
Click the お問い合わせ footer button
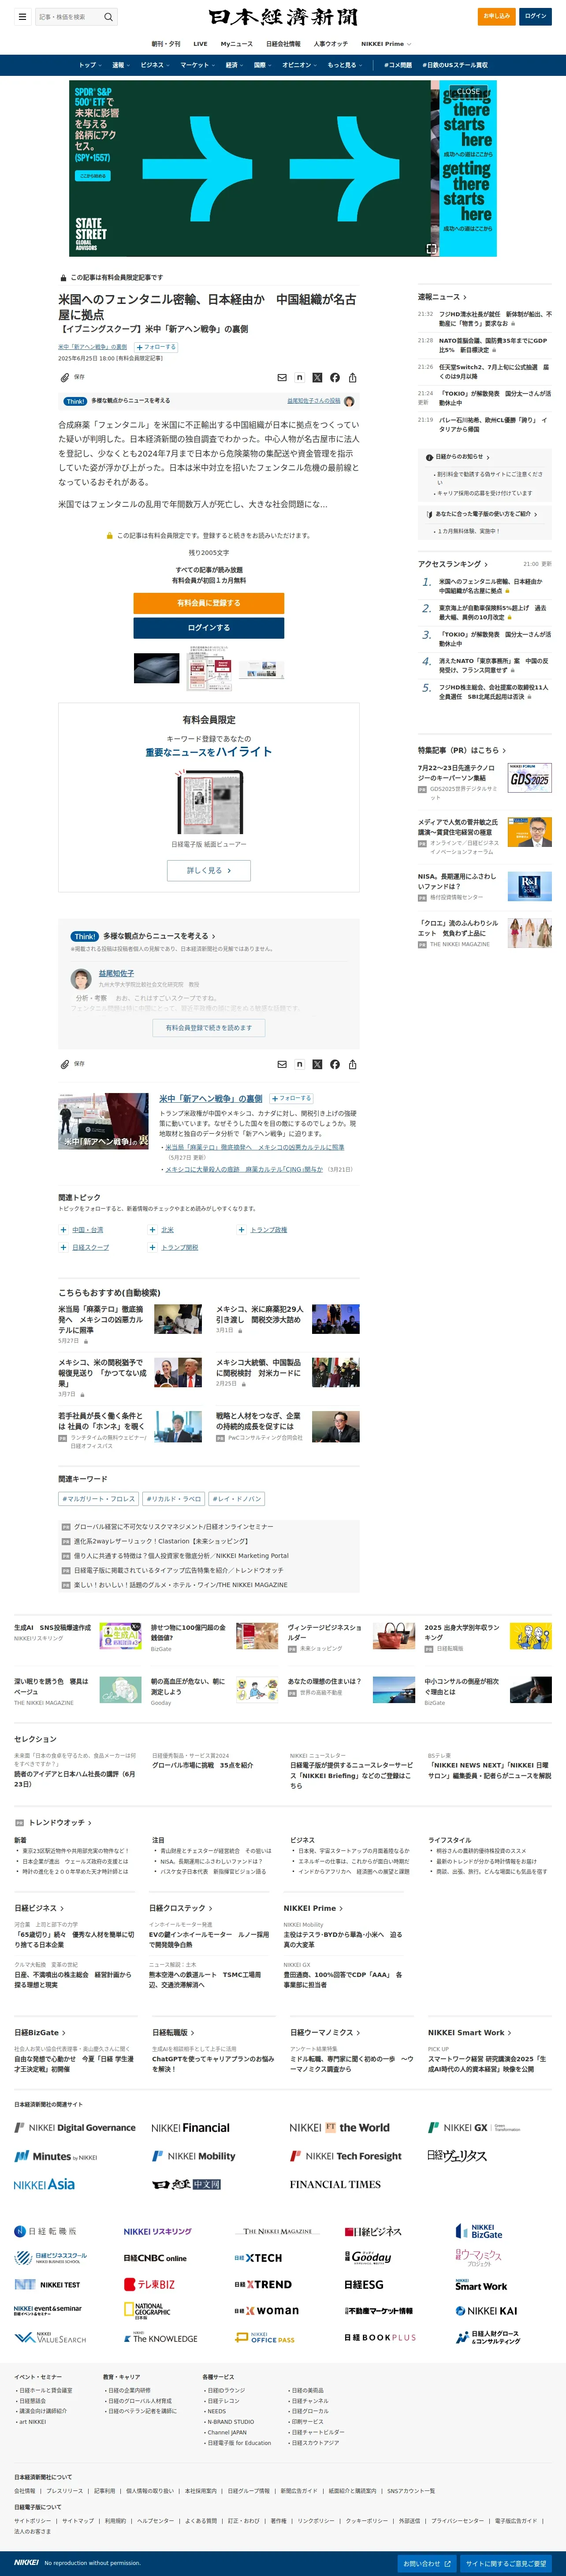coord(427,2564)
